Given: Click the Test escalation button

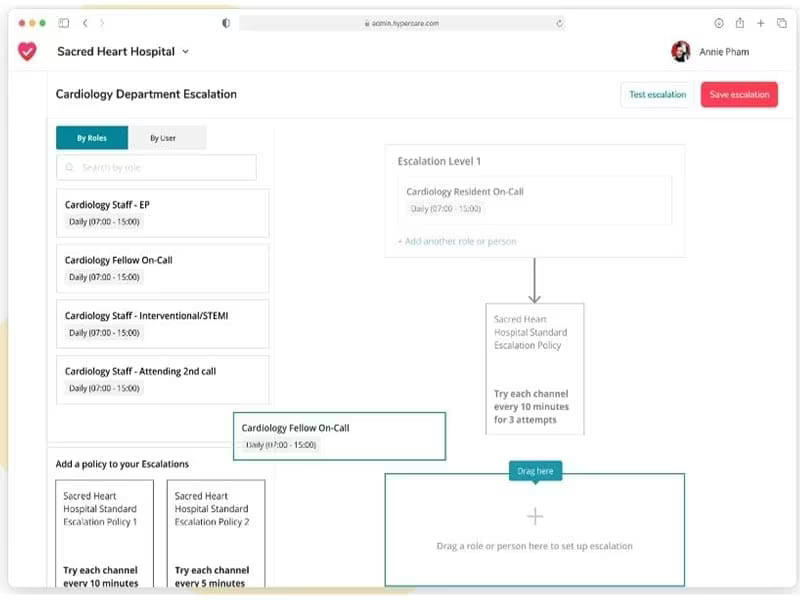Looking at the screenshot, I should point(657,94).
